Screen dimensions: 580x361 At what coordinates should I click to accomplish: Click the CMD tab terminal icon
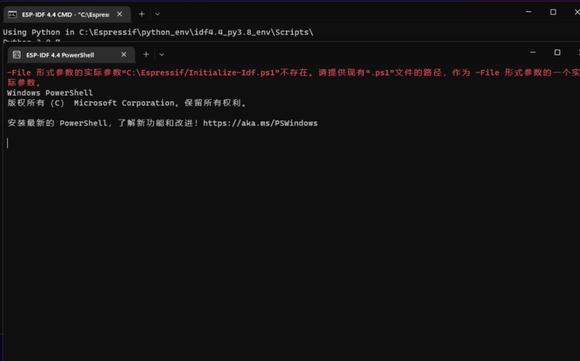12,14
